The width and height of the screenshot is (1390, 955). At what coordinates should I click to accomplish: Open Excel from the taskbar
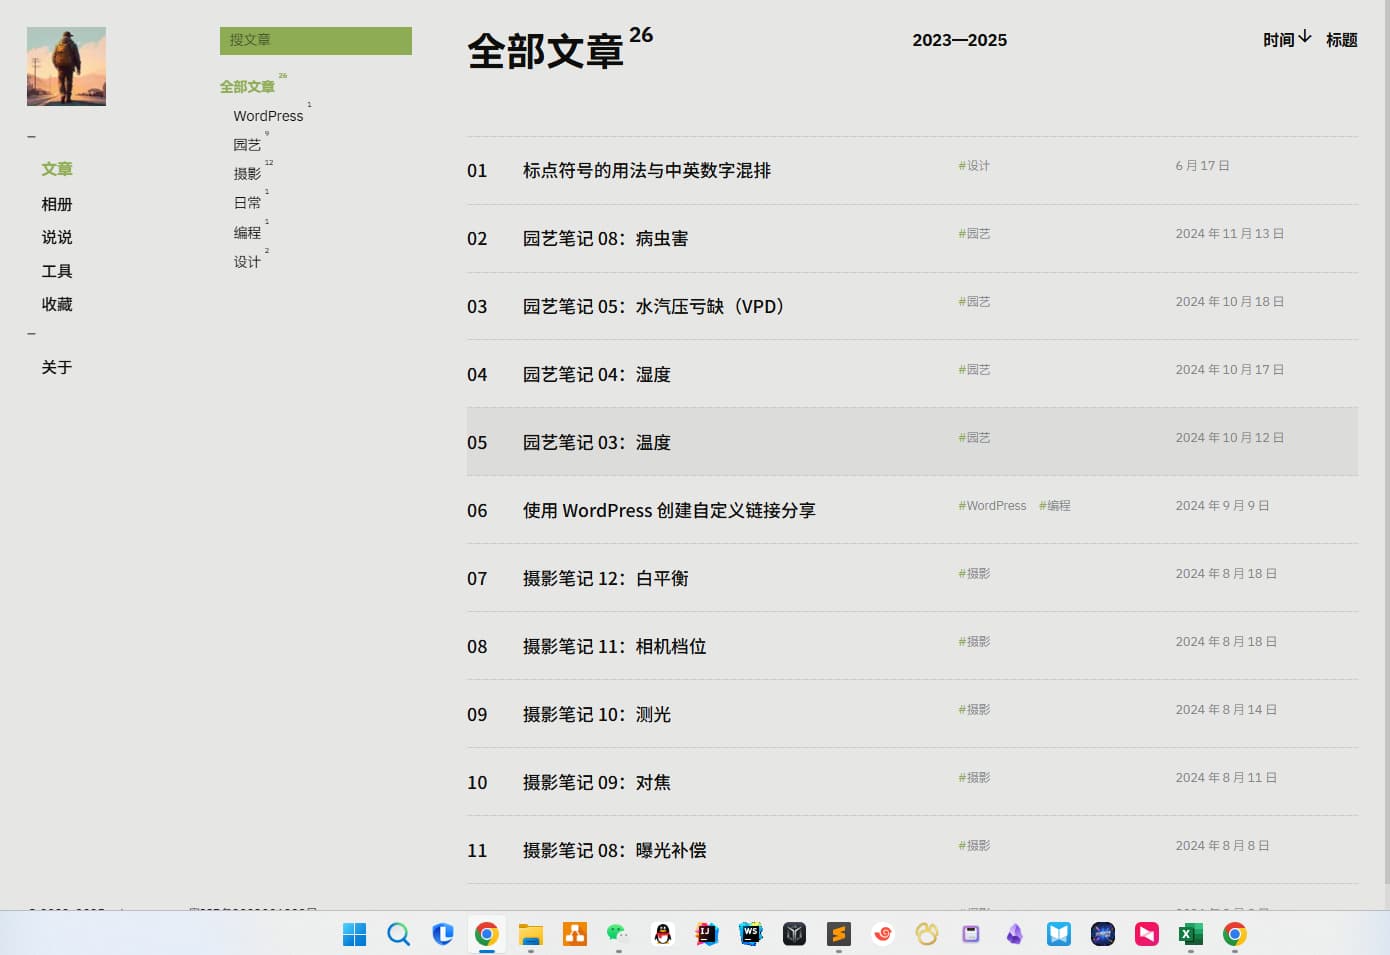point(1190,934)
